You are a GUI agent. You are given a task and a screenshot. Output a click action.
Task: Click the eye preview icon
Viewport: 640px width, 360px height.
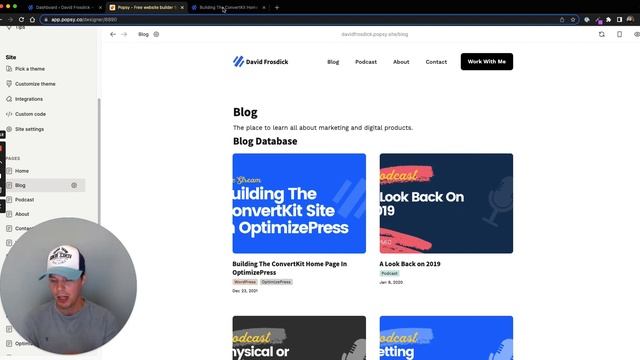click(x=636, y=34)
